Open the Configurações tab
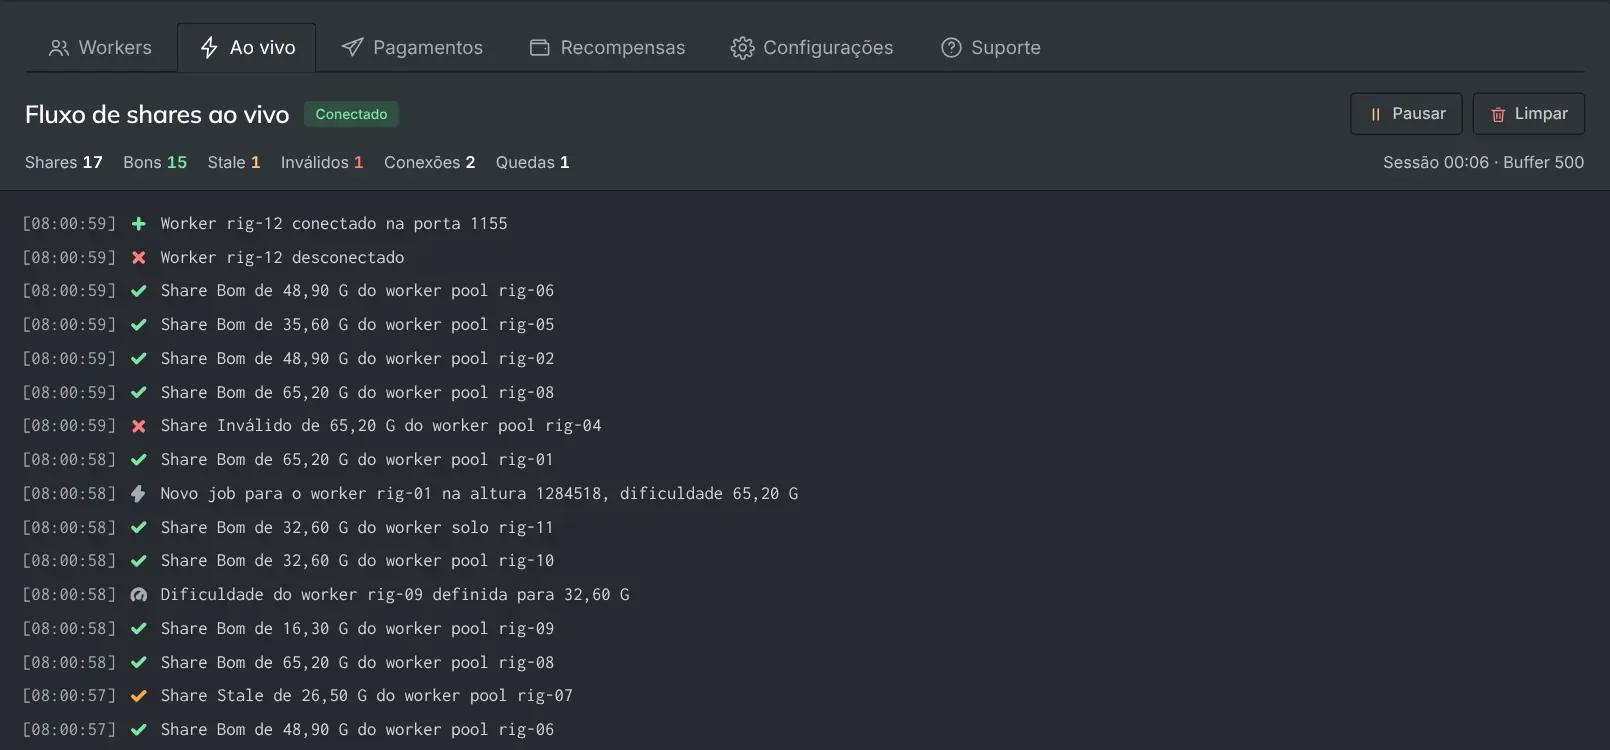1610x750 pixels. (x=811, y=48)
